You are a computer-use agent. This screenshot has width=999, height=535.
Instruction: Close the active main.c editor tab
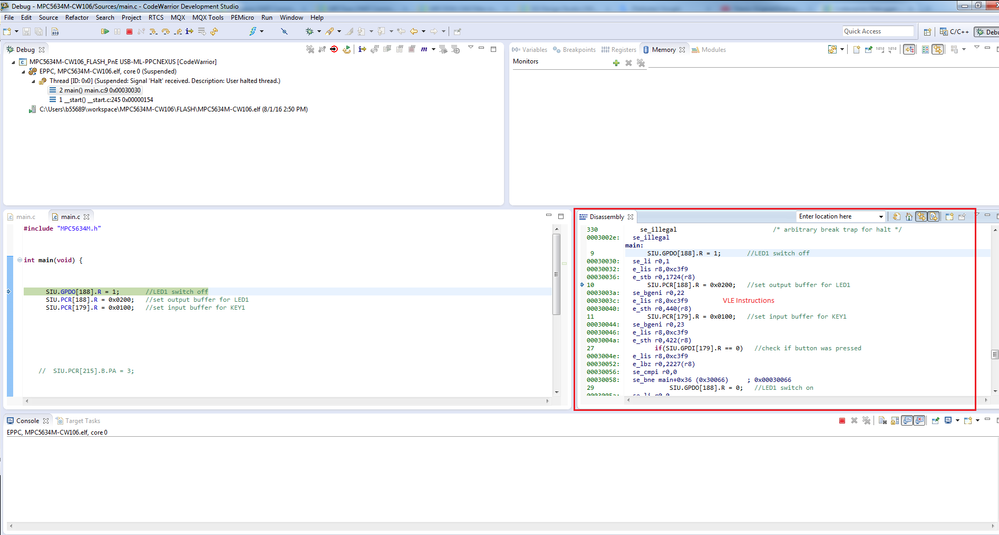(x=87, y=217)
